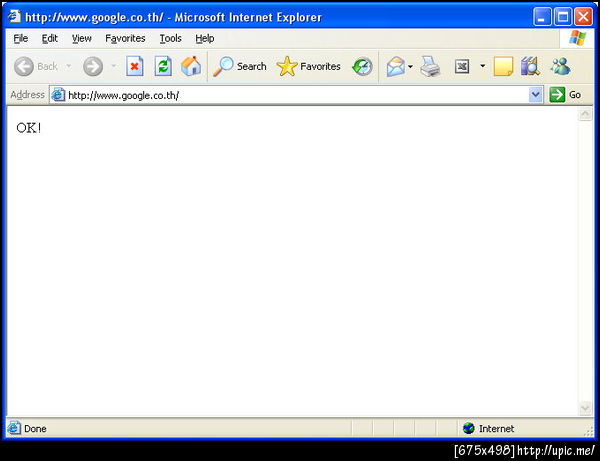Viewport: 600px width, 461px height.
Task: Maximize the Internet Explorer window
Action: [563, 17]
